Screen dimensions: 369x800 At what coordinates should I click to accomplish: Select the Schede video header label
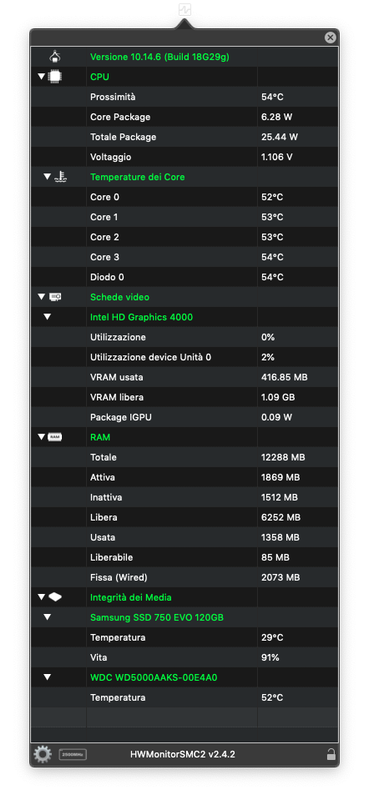[x=120, y=297]
